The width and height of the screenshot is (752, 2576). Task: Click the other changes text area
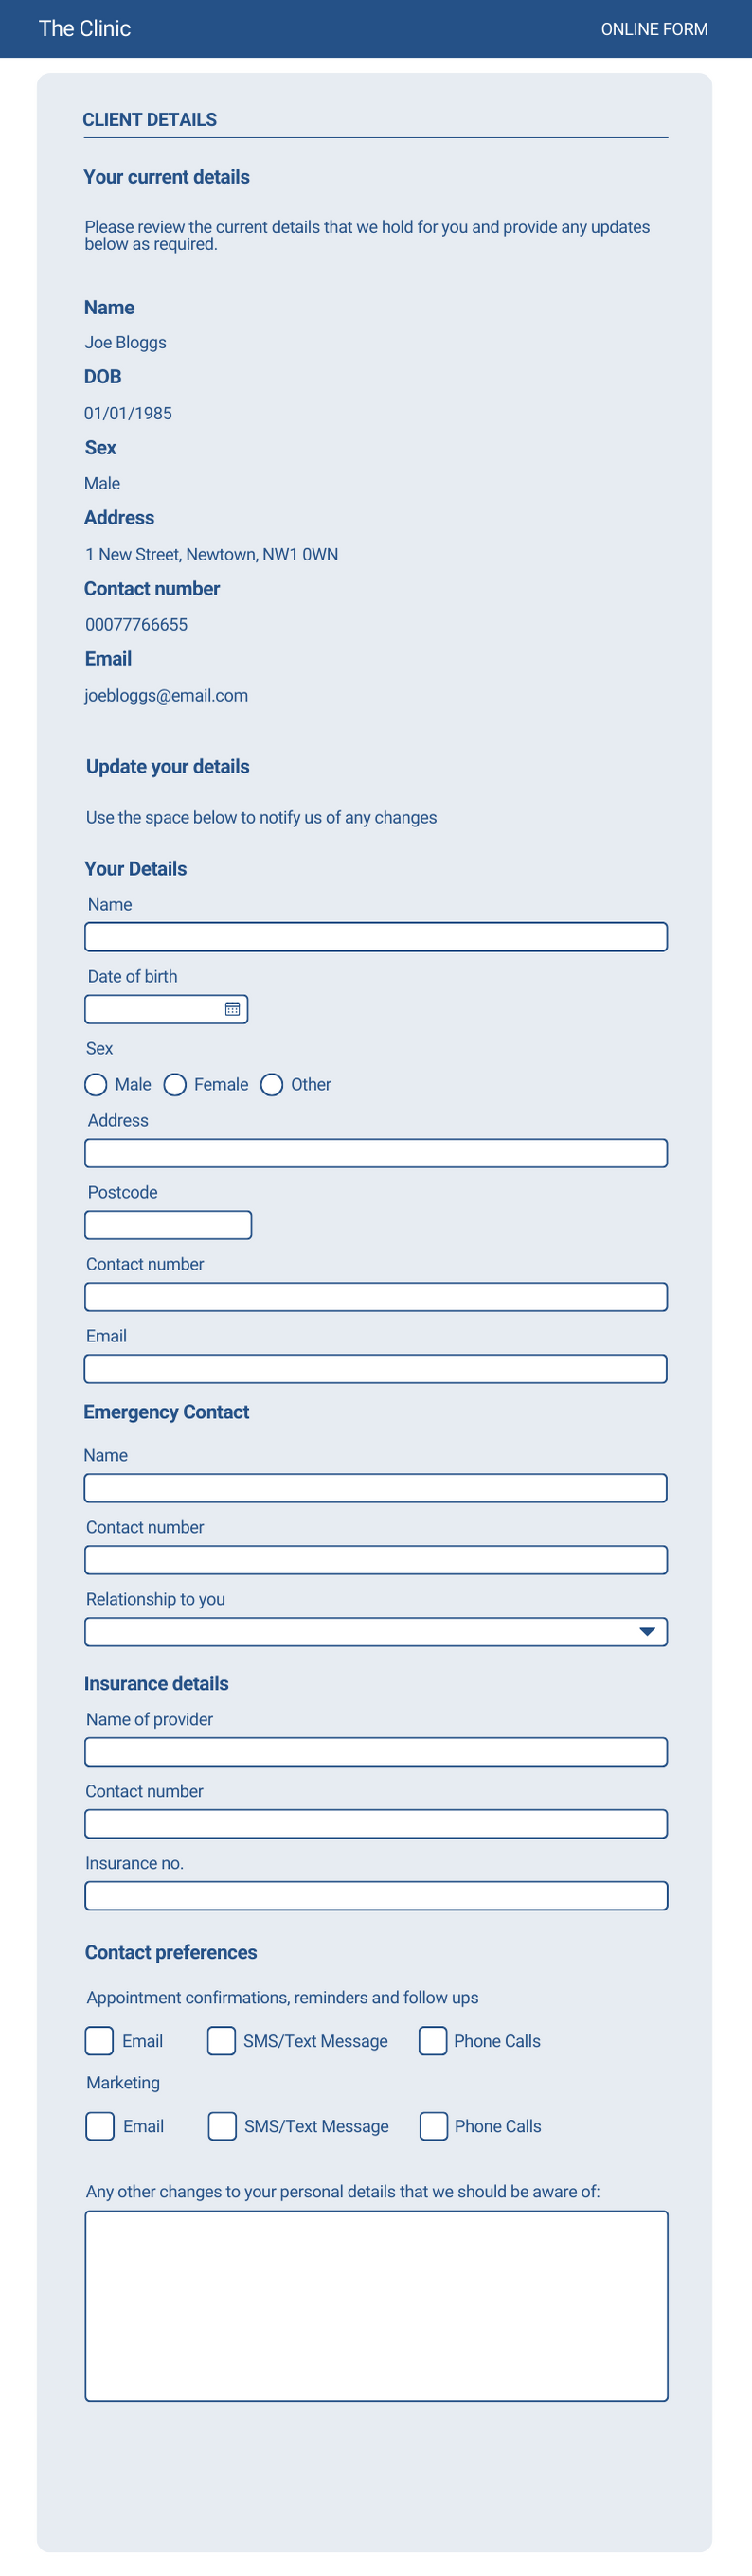[376, 2305]
